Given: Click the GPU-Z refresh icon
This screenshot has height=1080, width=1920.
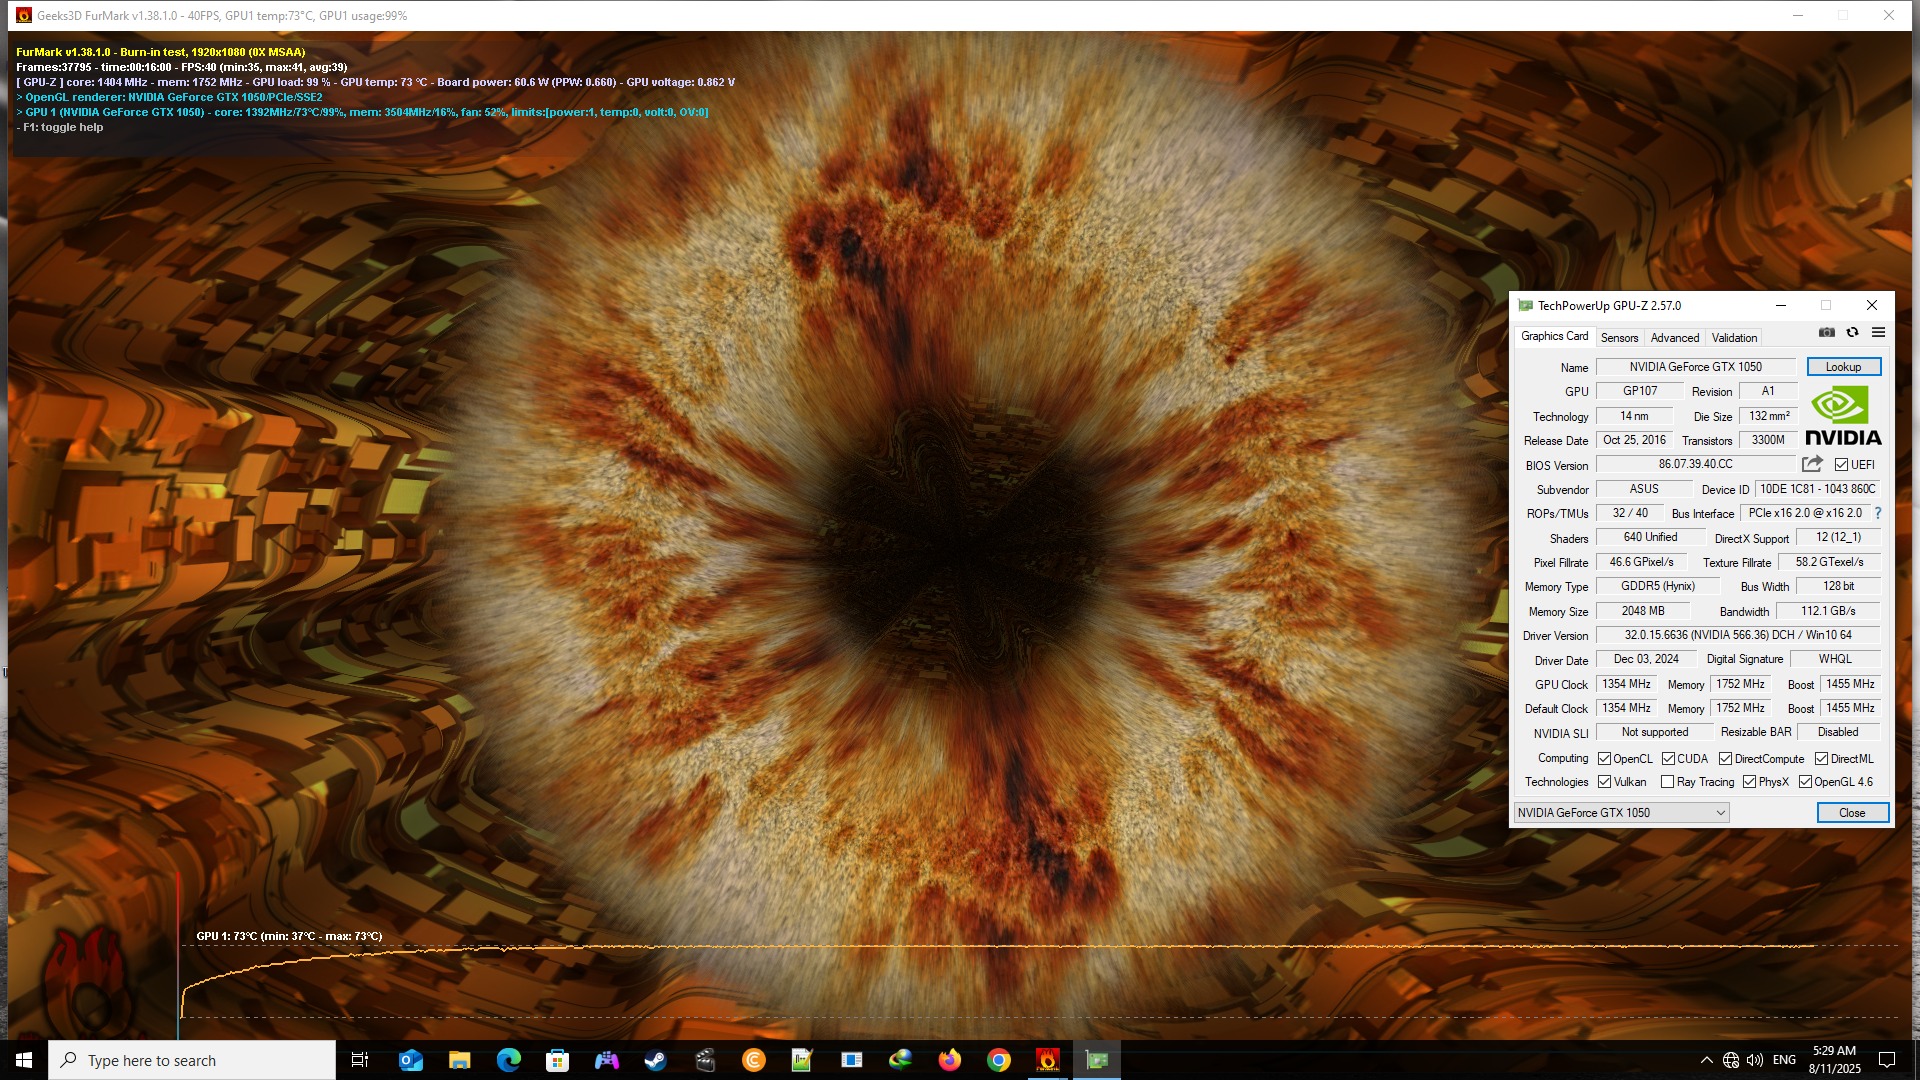Looking at the screenshot, I should (1852, 333).
